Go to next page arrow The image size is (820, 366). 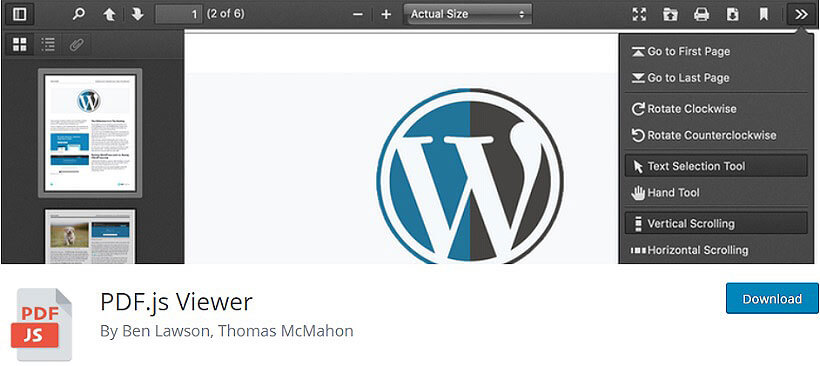[138, 14]
